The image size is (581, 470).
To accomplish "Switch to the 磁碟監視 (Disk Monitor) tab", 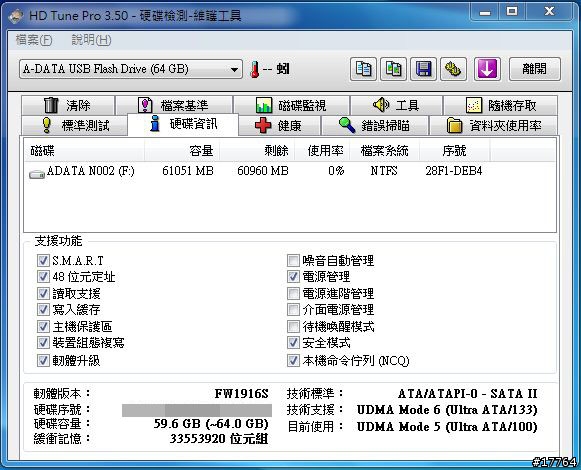I will (291, 105).
